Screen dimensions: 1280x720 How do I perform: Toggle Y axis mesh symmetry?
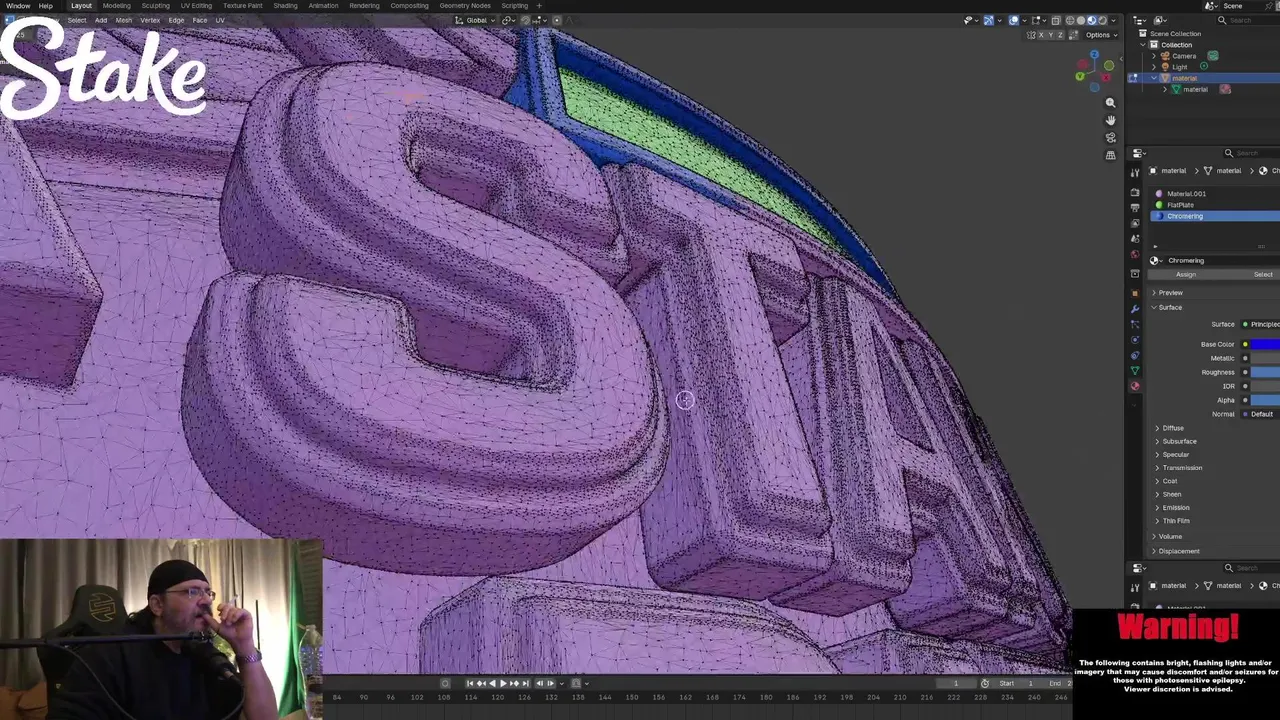pyautogui.click(x=1051, y=35)
